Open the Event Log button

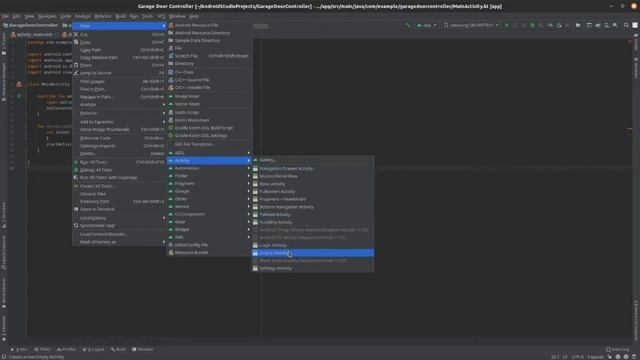click(617, 349)
